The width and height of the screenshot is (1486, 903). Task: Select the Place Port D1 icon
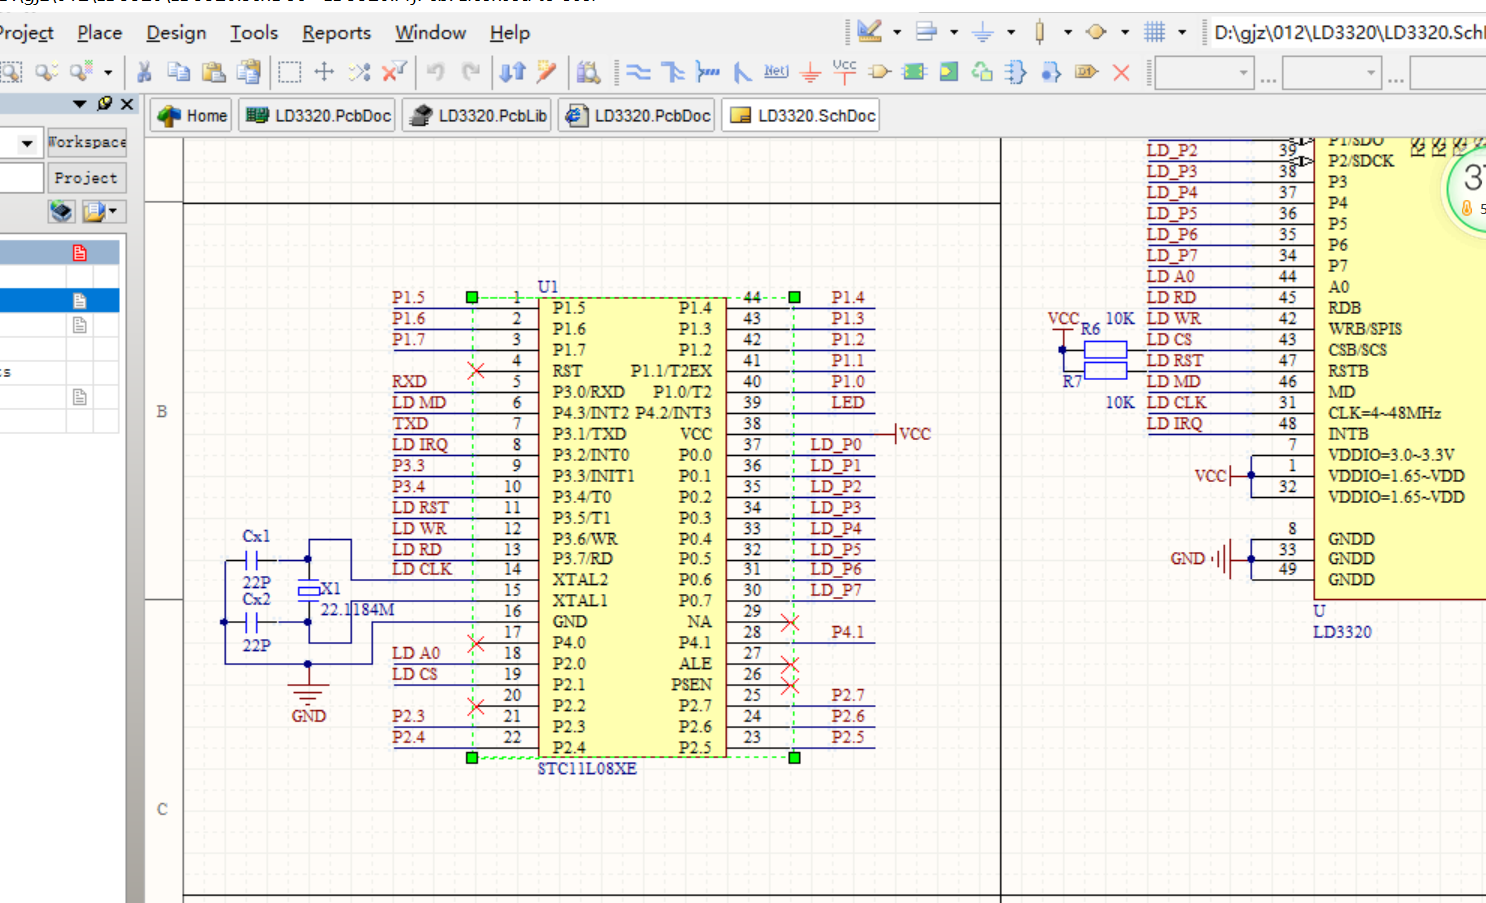(x=1086, y=72)
